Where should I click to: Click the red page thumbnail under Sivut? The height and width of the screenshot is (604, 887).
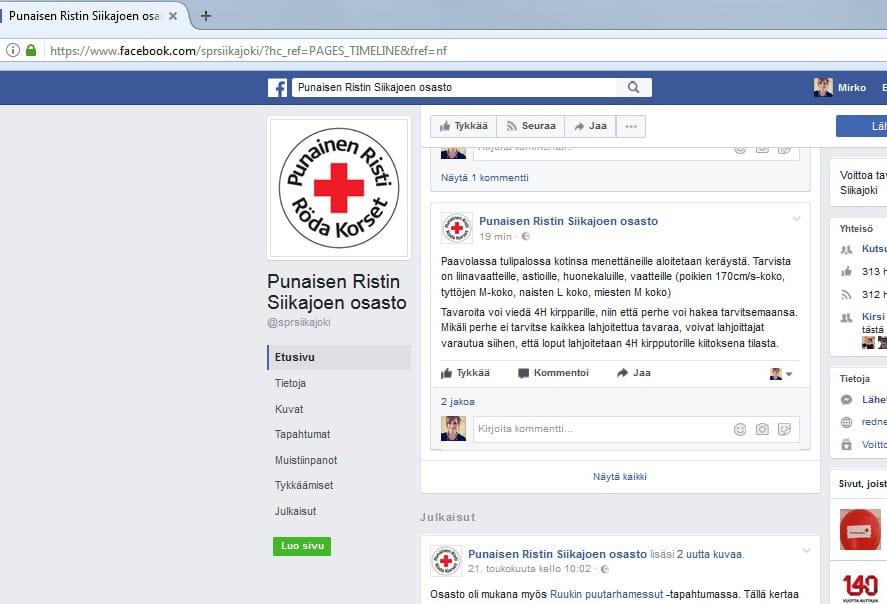[x=860, y=529]
